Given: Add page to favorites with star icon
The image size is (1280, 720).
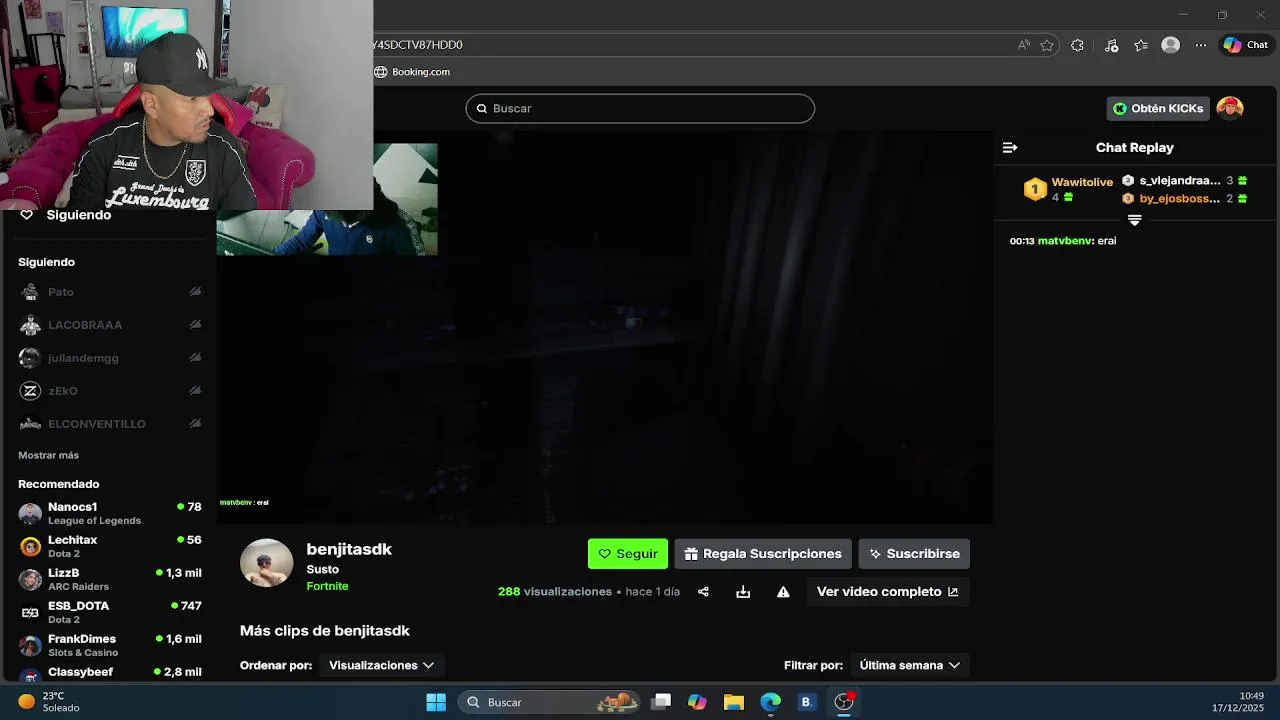Looking at the screenshot, I should [x=1047, y=45].
